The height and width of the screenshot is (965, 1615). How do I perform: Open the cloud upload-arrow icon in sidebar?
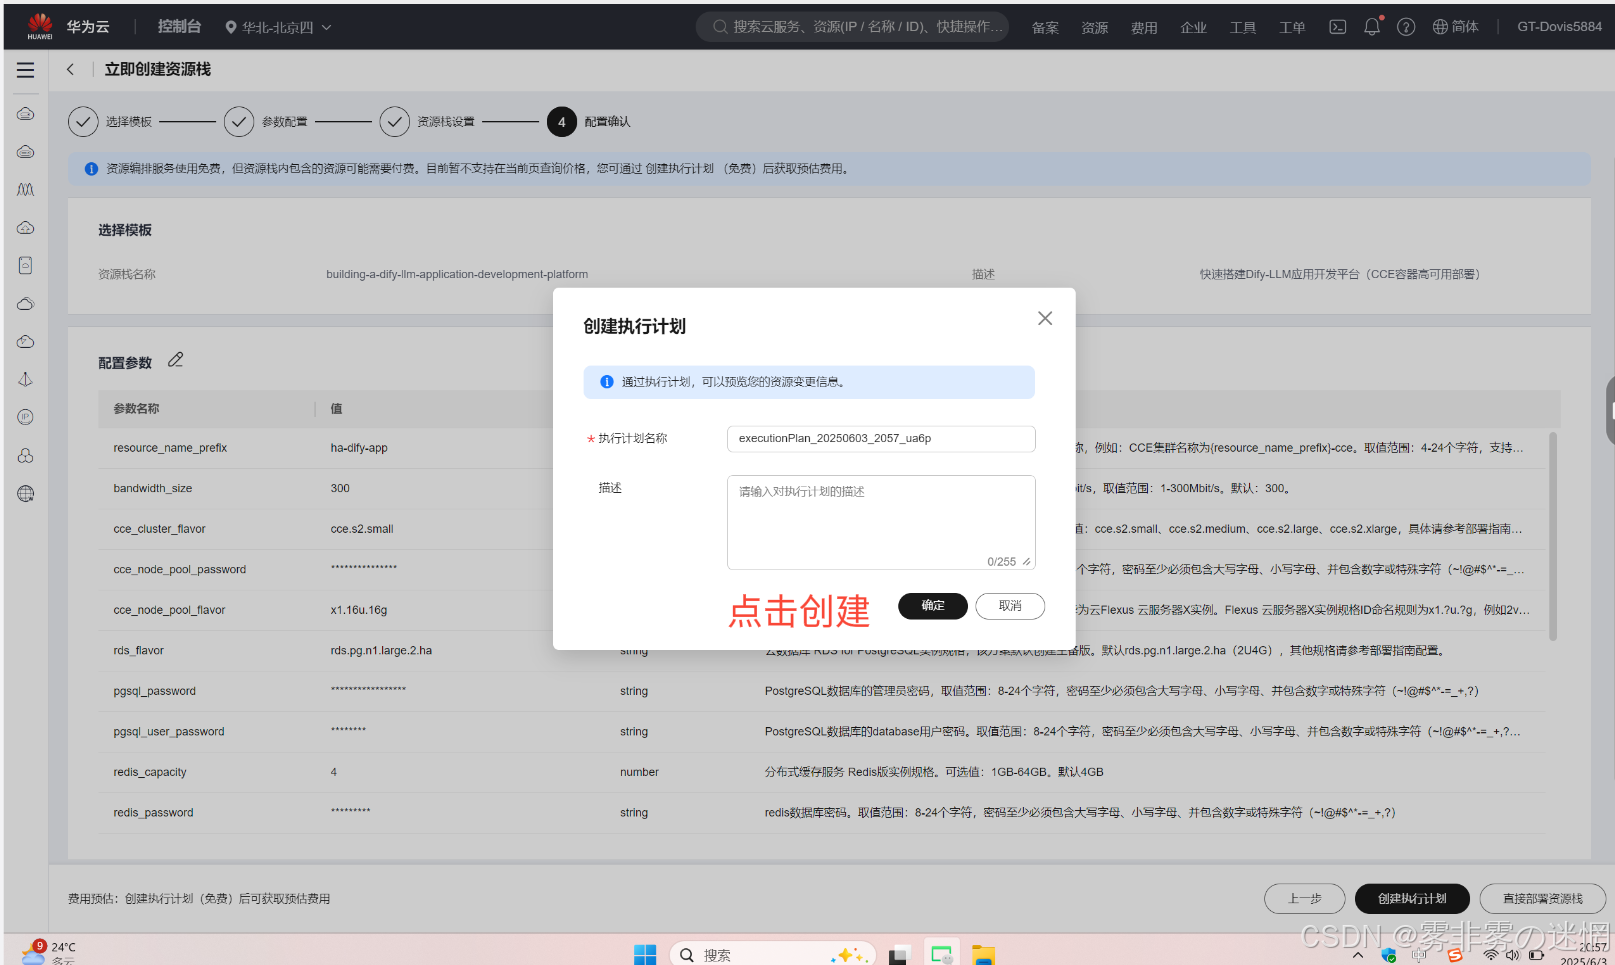[26, 227]
